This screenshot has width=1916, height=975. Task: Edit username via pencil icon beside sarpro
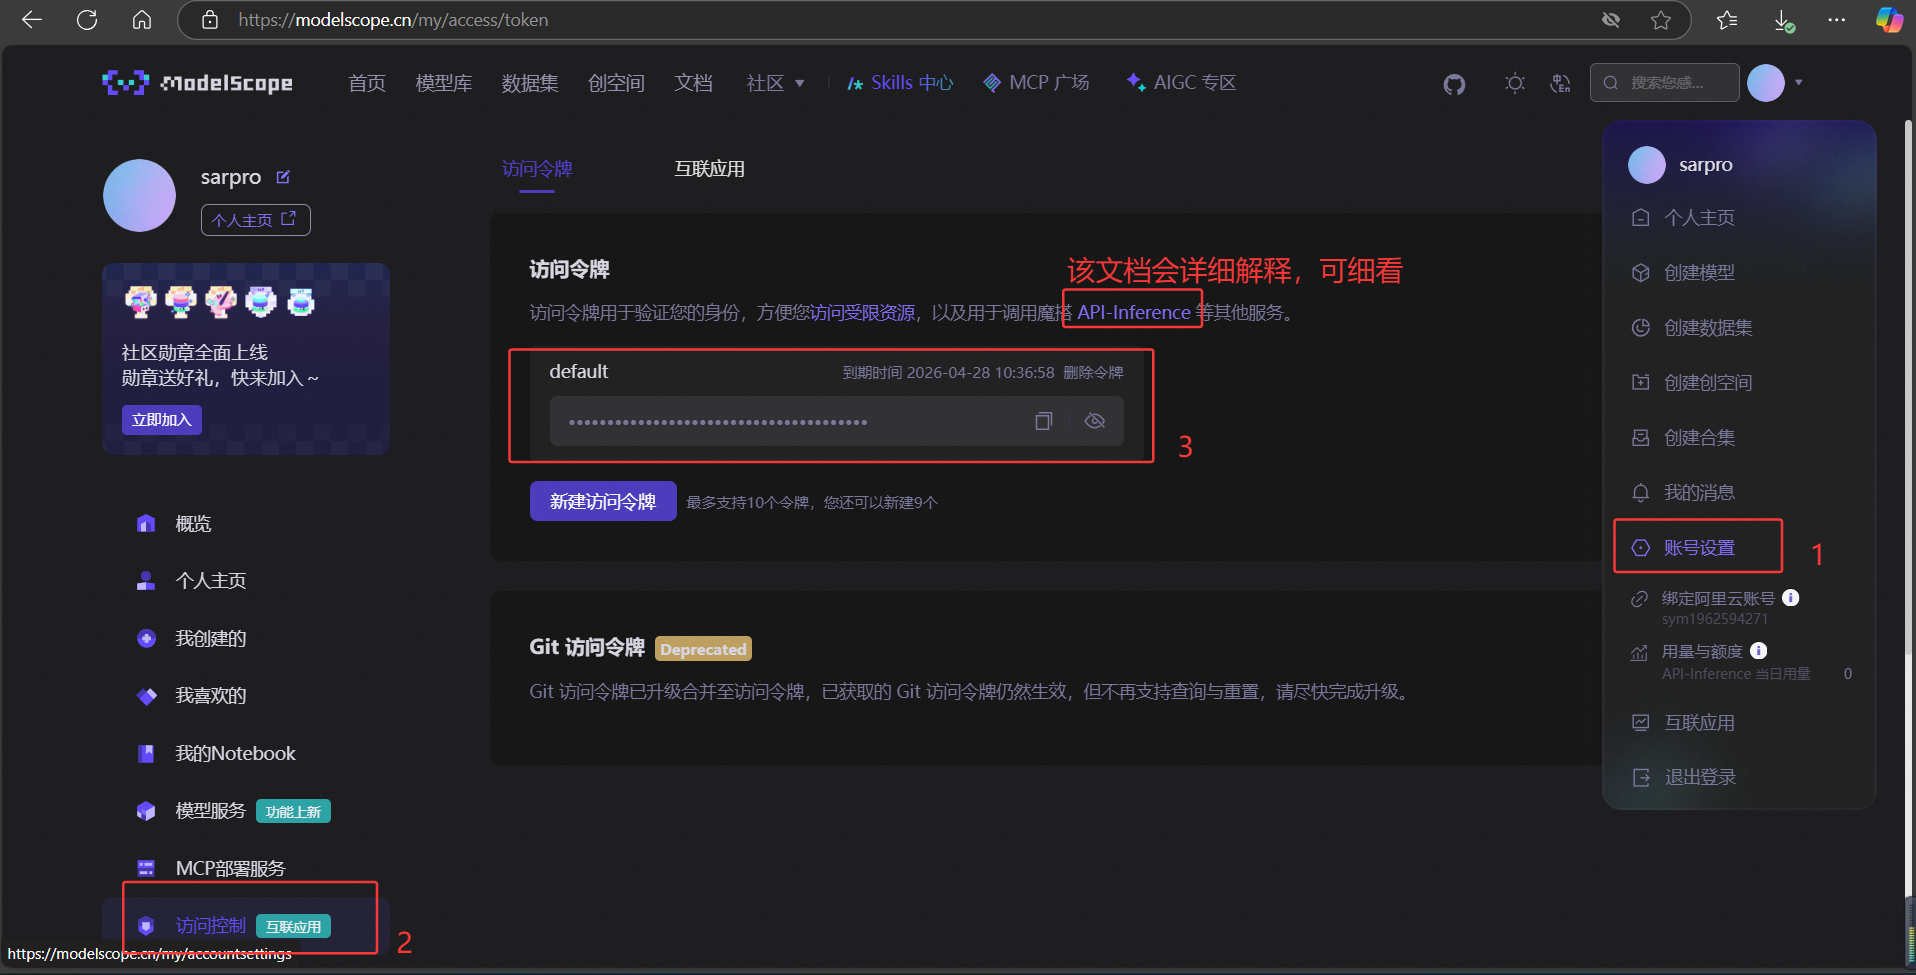pos(283,177)
